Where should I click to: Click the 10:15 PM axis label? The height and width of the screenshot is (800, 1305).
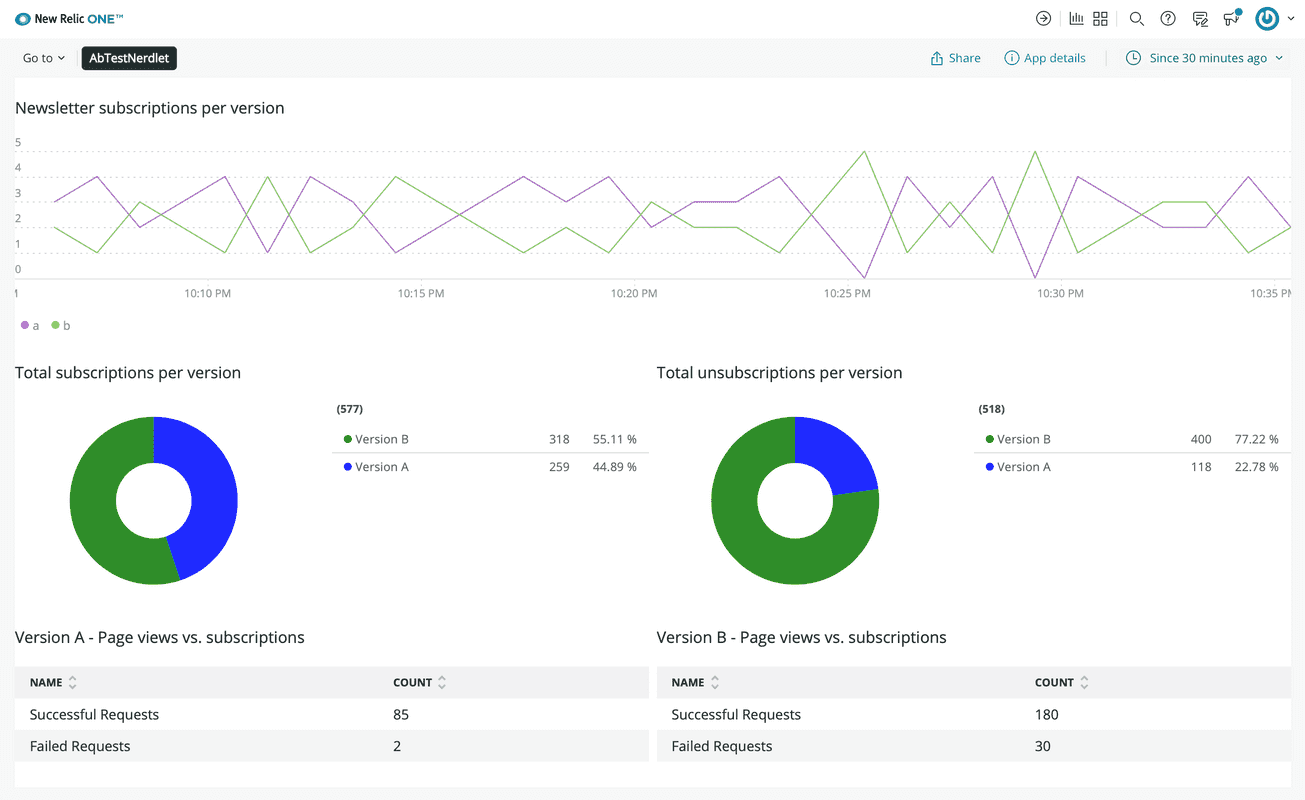[421, 294]
